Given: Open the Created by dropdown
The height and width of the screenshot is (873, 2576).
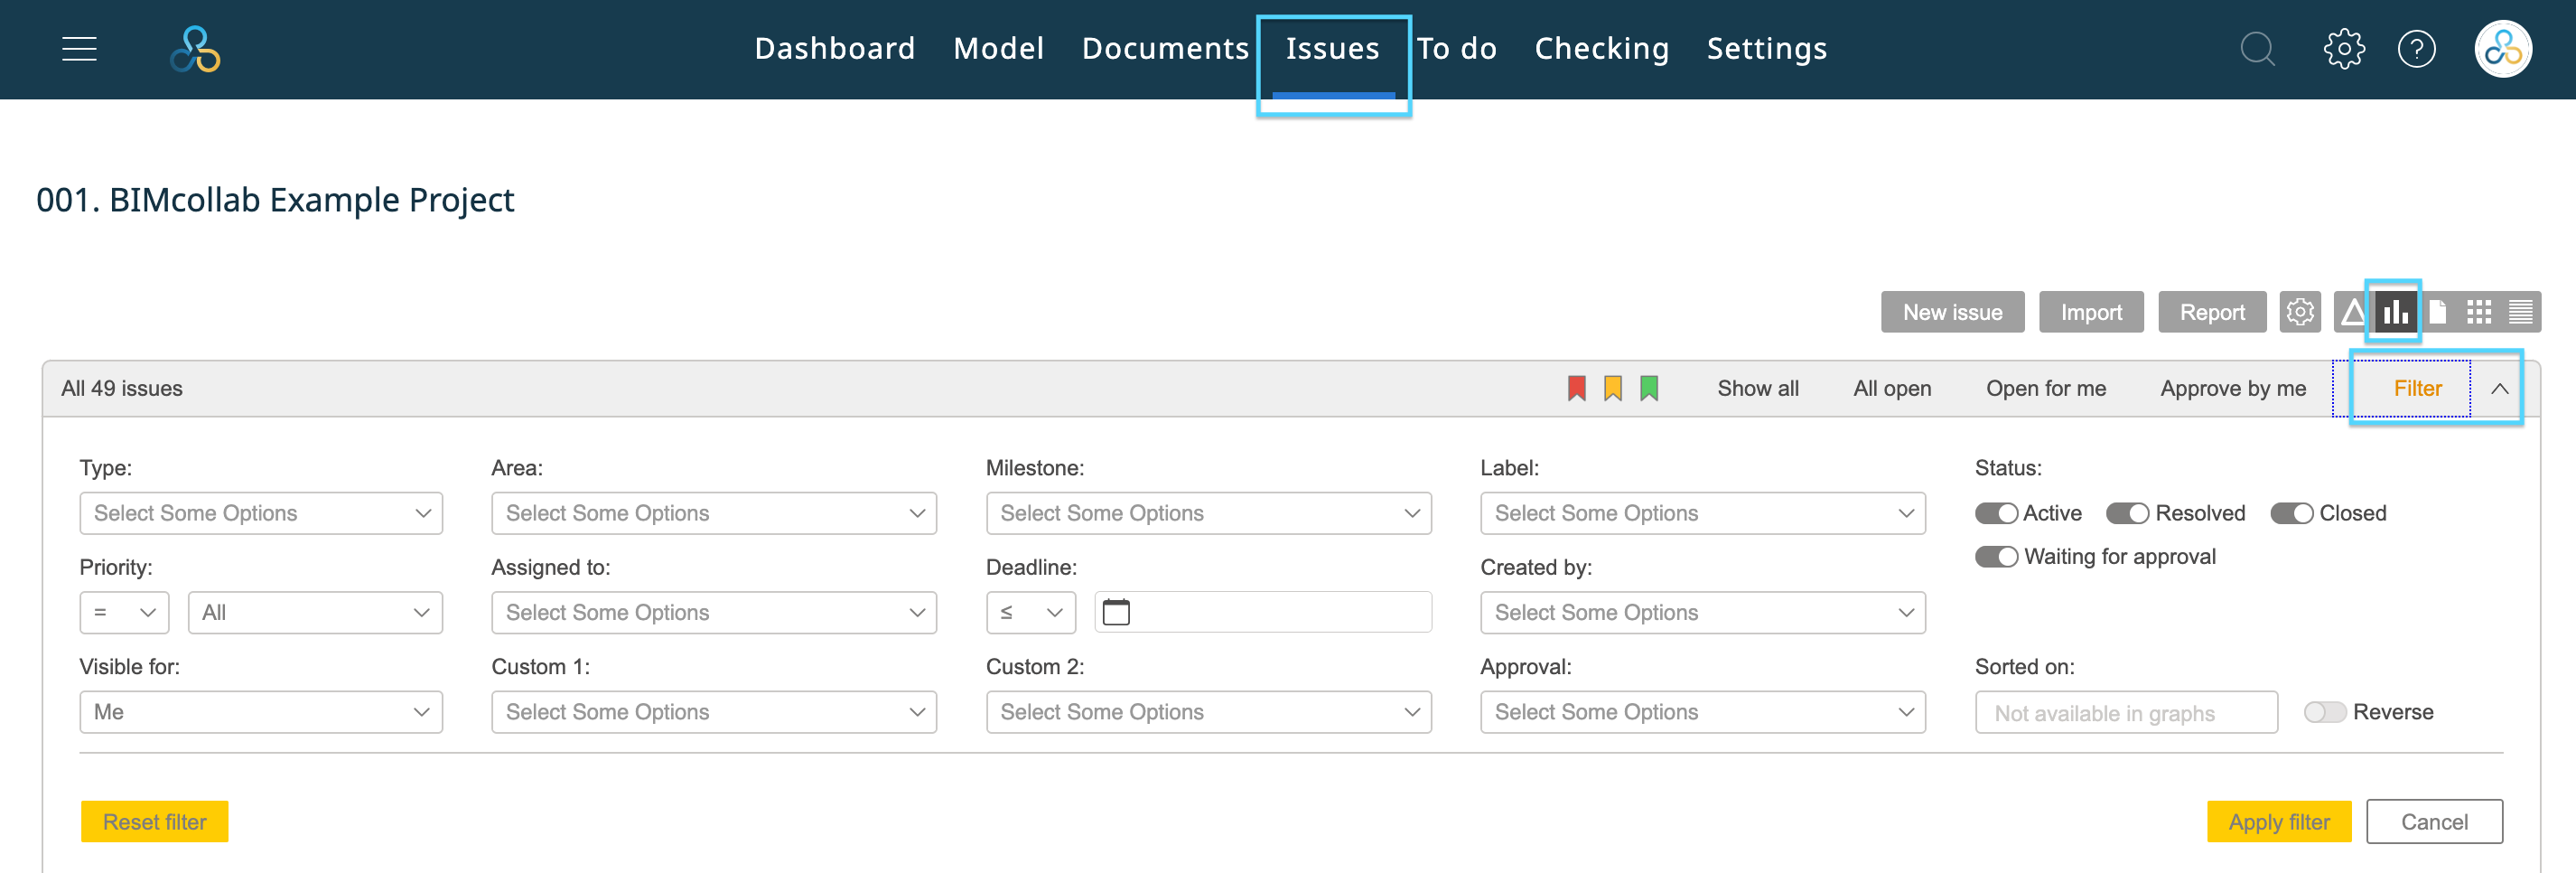Looking at the screenshot, I should 1702,612.
